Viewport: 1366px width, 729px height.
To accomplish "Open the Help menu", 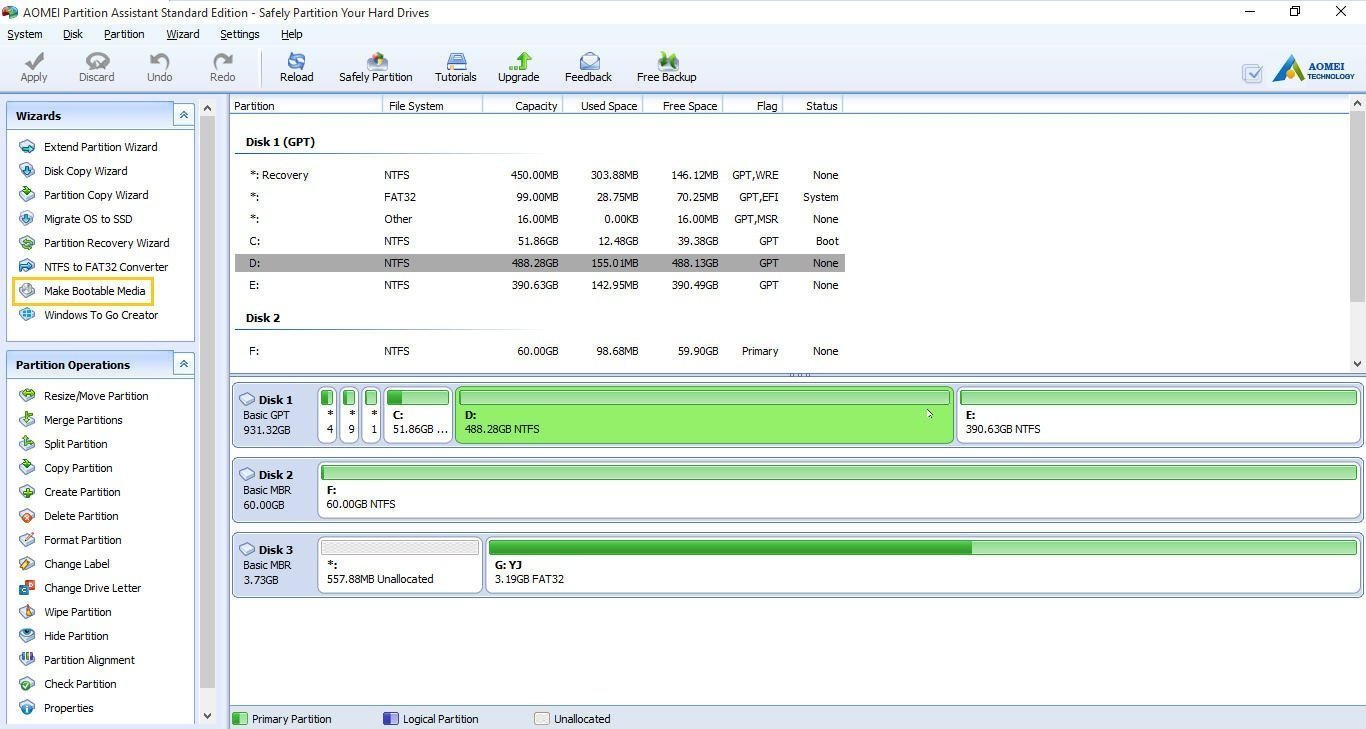I will (291, 34).
